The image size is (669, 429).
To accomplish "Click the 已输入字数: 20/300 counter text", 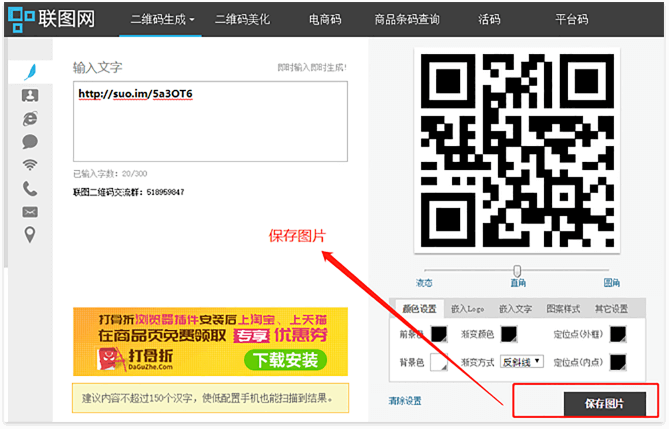I will pyautogui.click(x=110, y=174).
